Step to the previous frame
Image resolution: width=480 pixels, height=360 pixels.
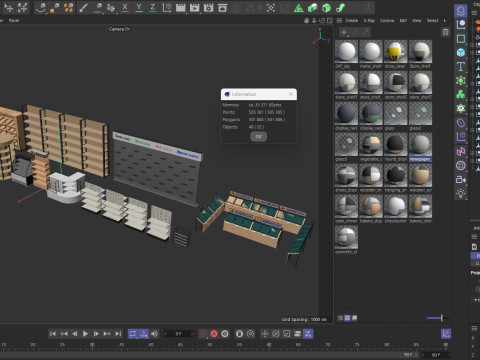(74, 334)
